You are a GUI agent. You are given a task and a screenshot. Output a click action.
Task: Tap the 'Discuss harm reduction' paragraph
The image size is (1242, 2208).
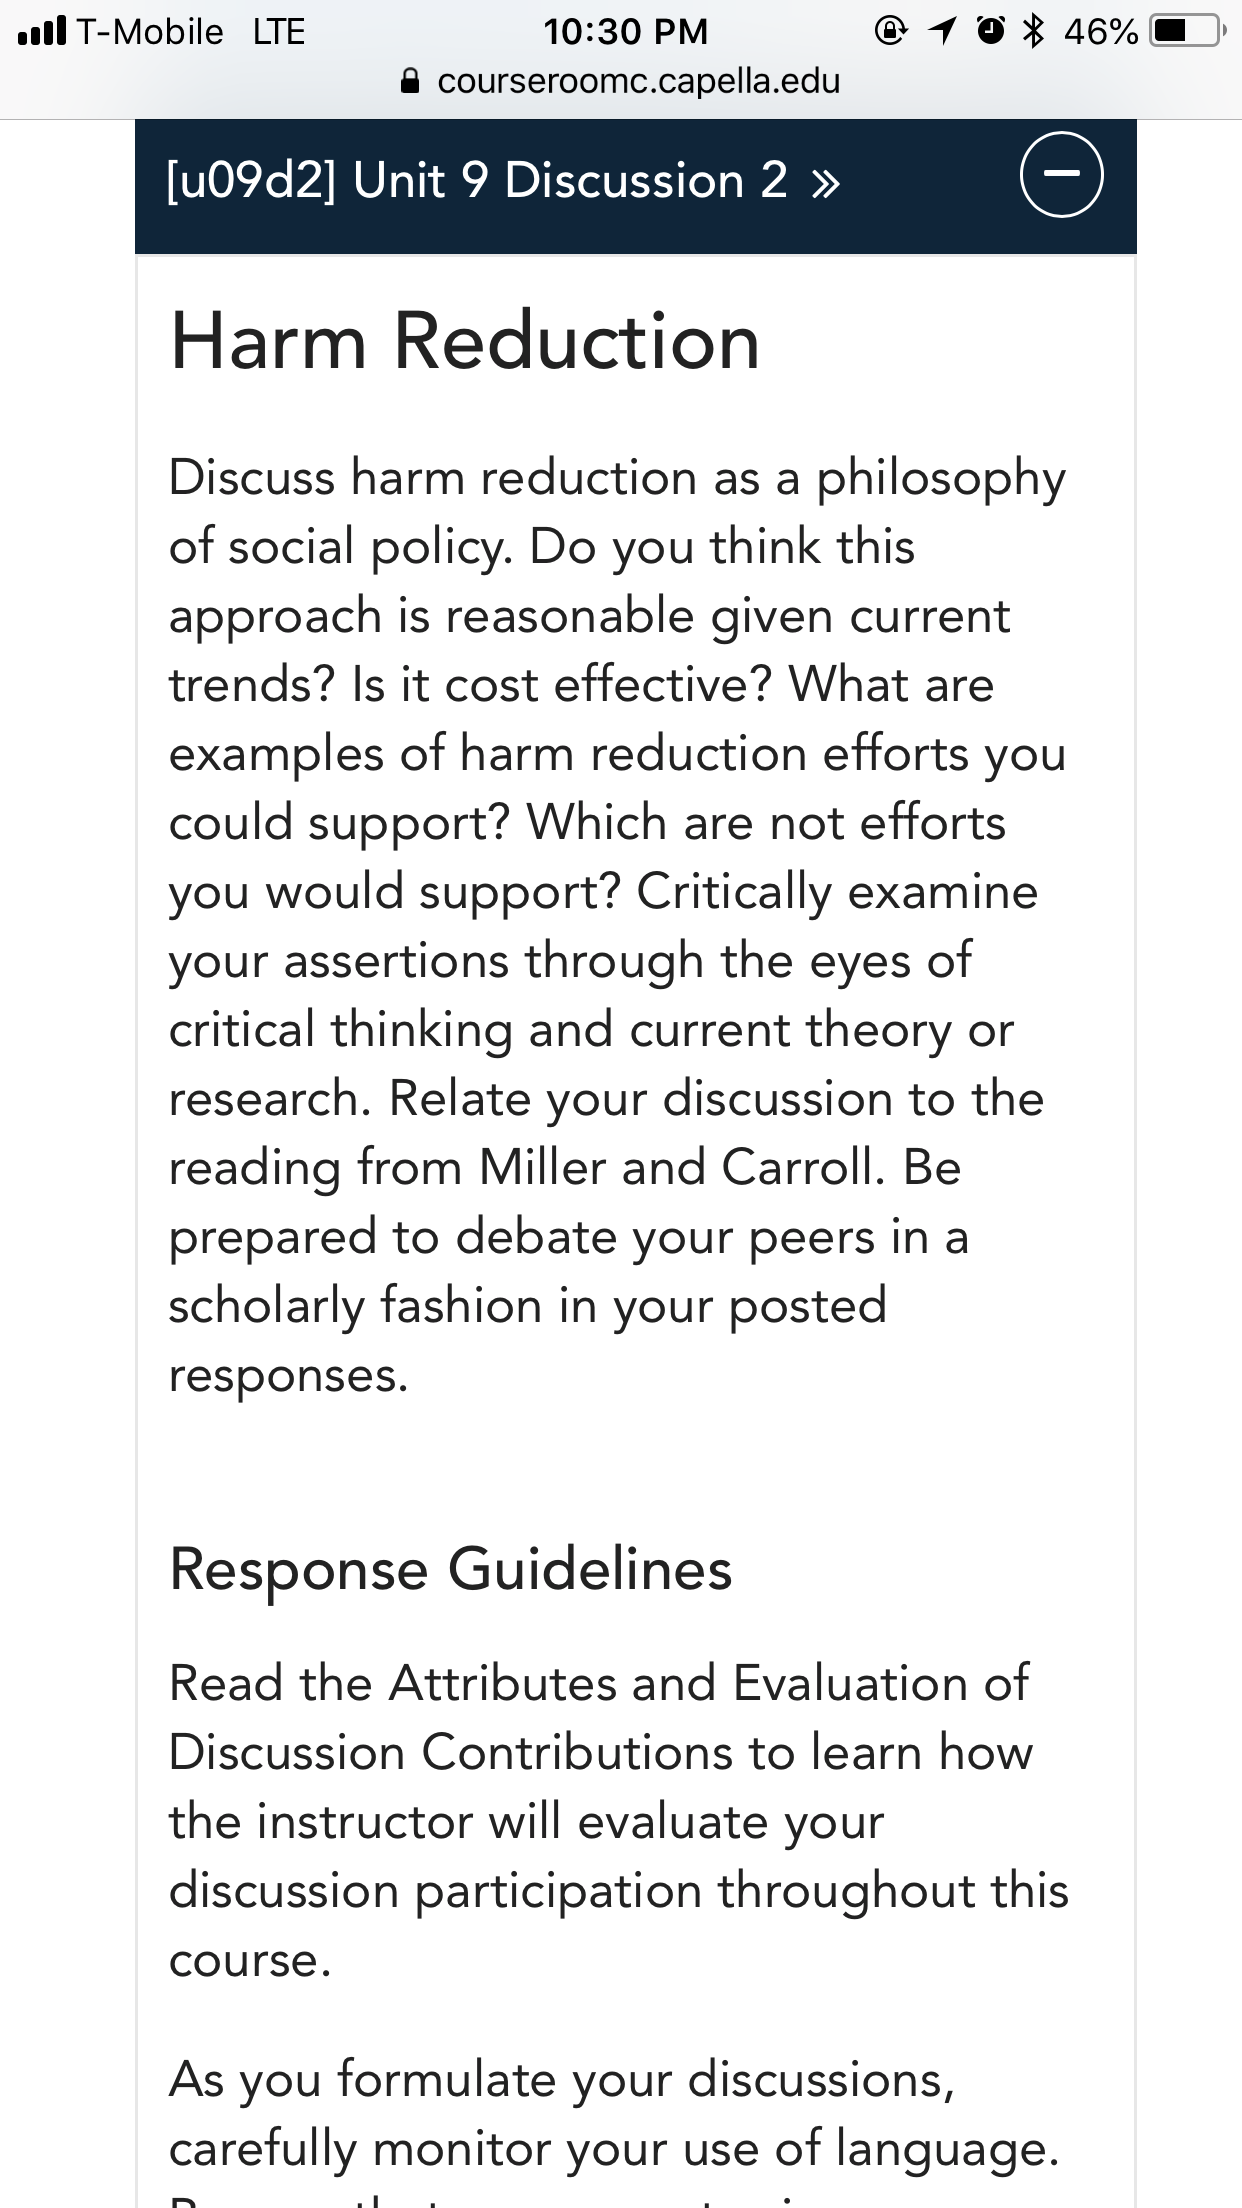pos(617,926)
